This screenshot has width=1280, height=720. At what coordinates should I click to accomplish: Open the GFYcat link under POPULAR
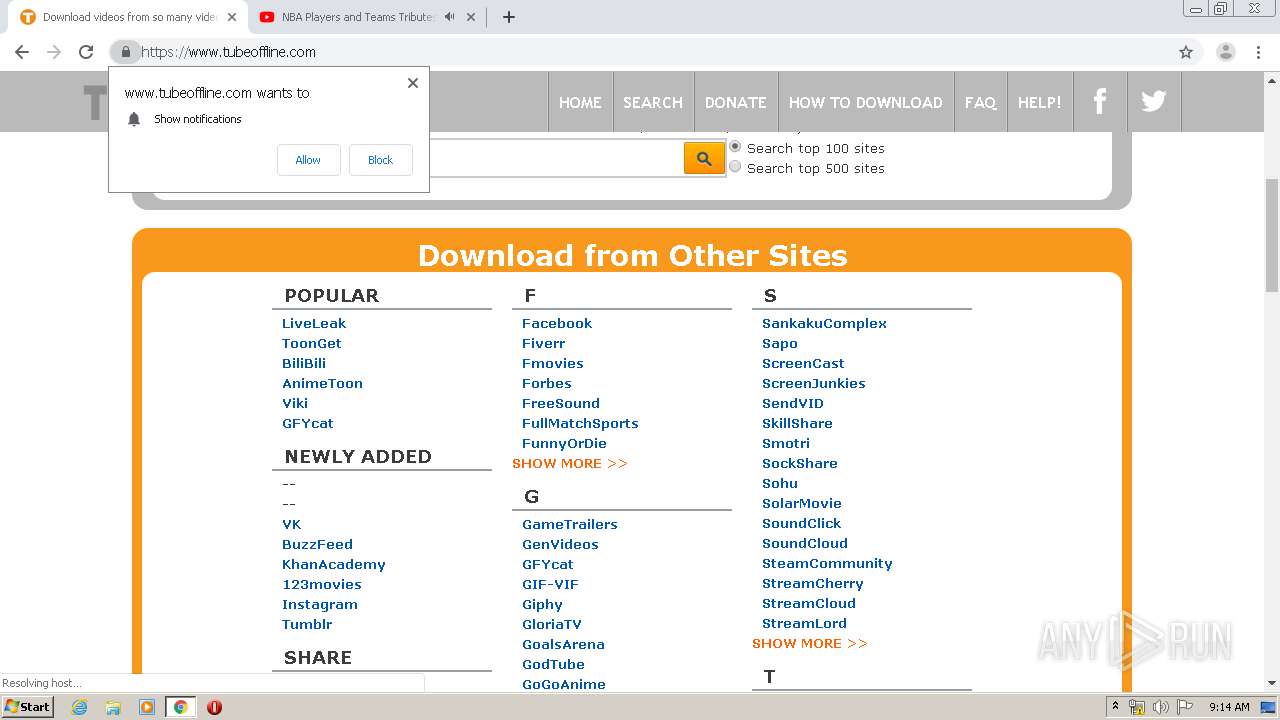coord(308,423)
